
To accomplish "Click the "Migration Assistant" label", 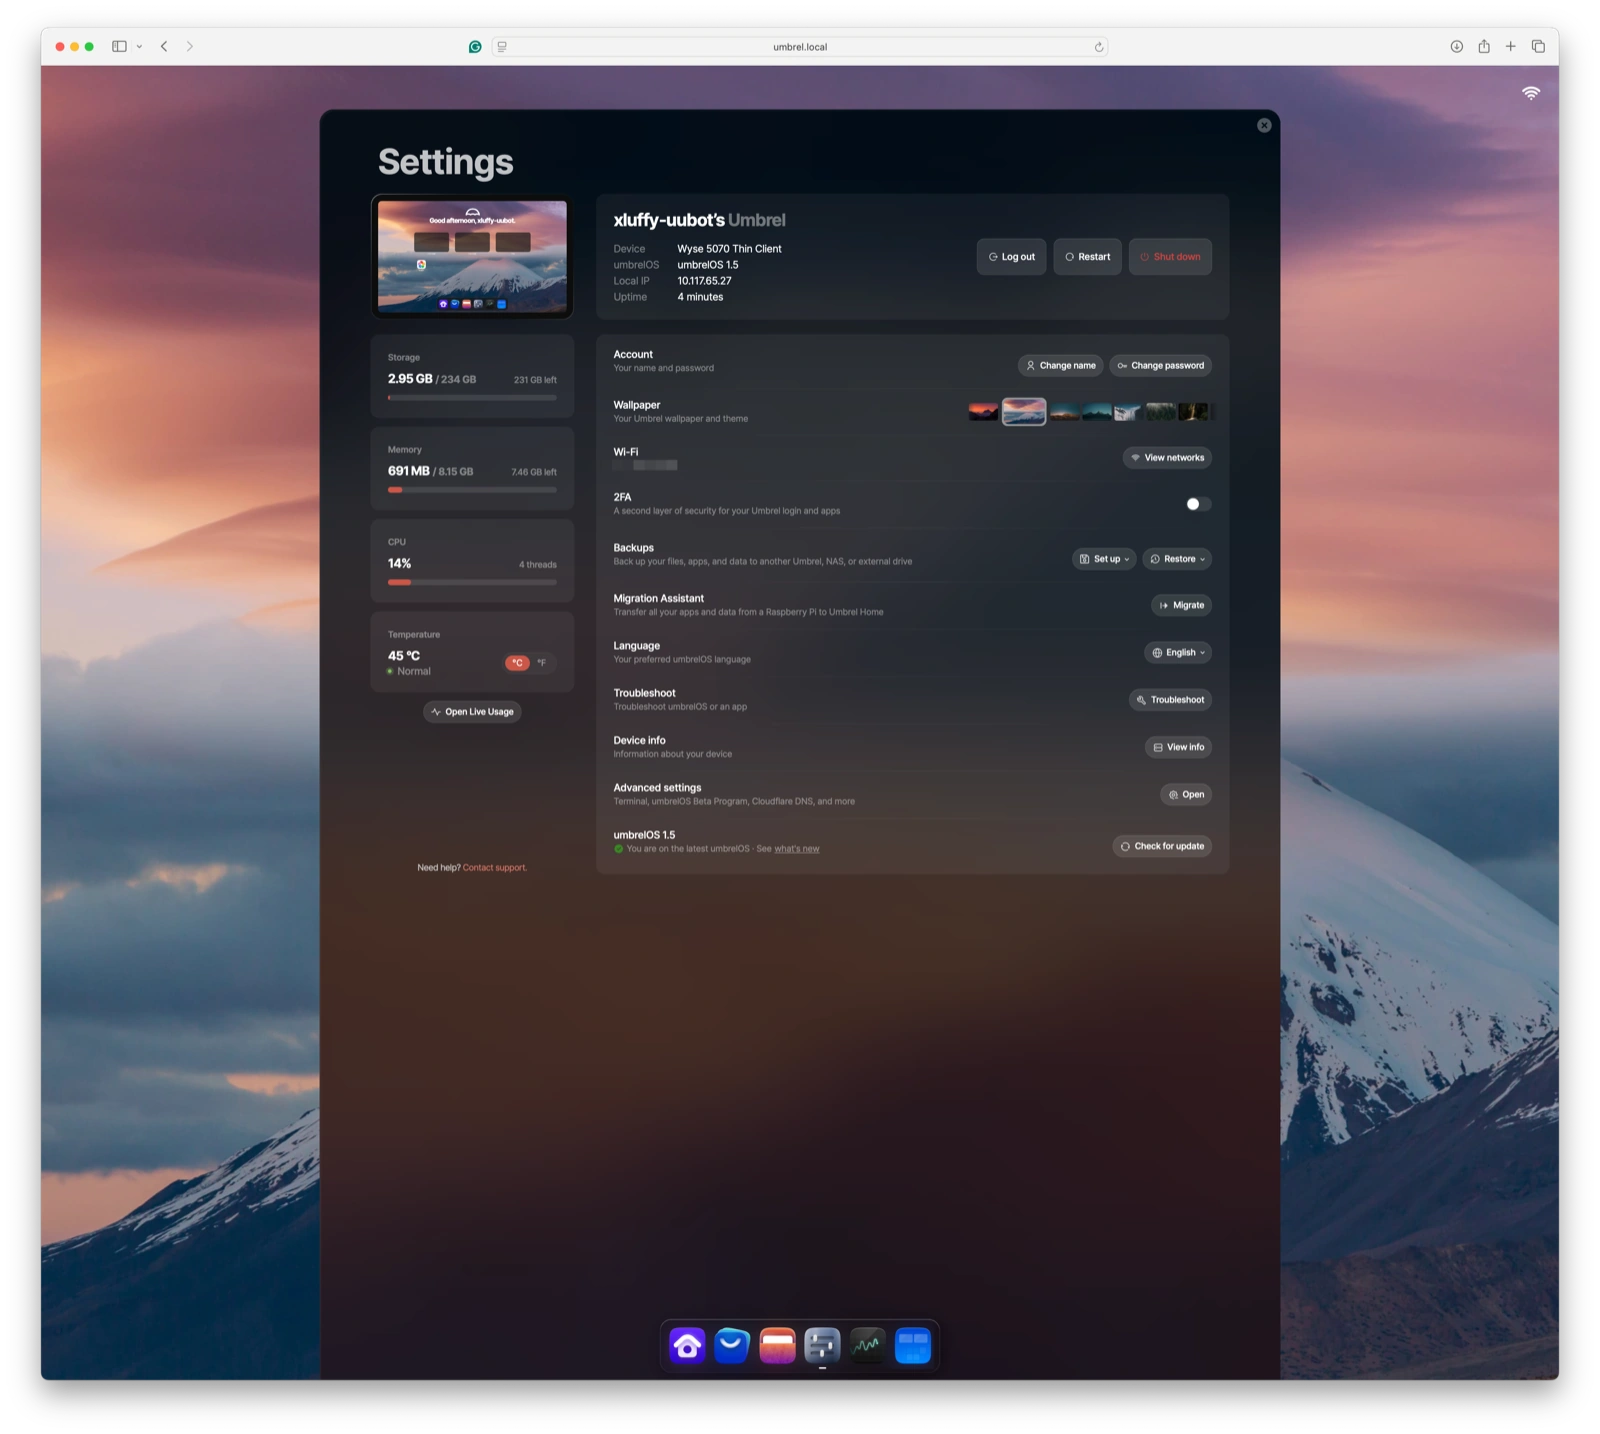I will 658,599.
